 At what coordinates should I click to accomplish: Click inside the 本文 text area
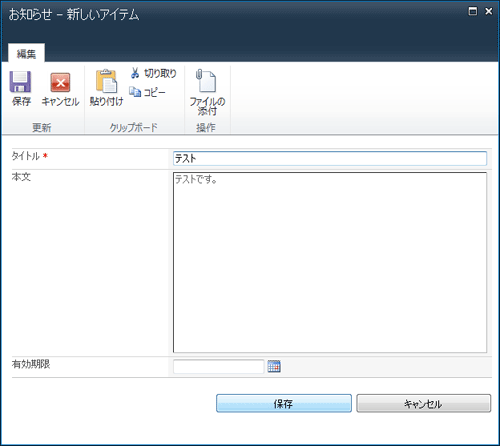[x=330, y=262]
